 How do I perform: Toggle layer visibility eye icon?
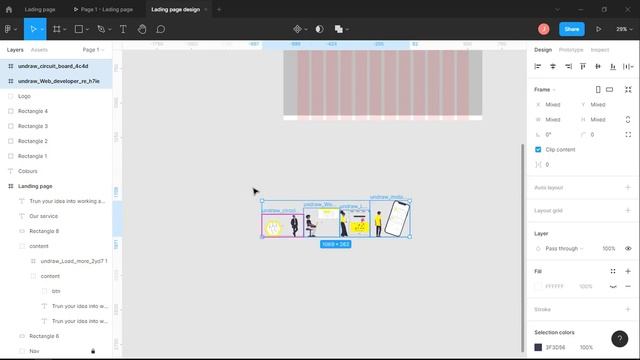[x=628, y=249]
